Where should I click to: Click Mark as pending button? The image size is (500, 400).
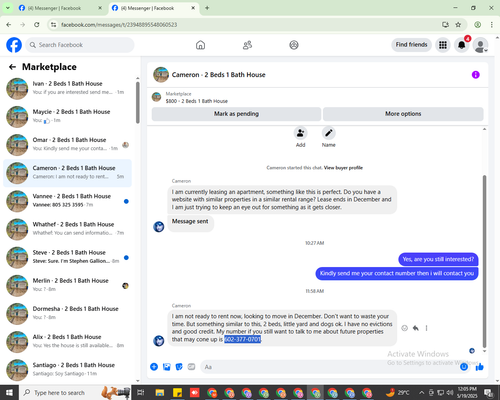coord(236,114)
